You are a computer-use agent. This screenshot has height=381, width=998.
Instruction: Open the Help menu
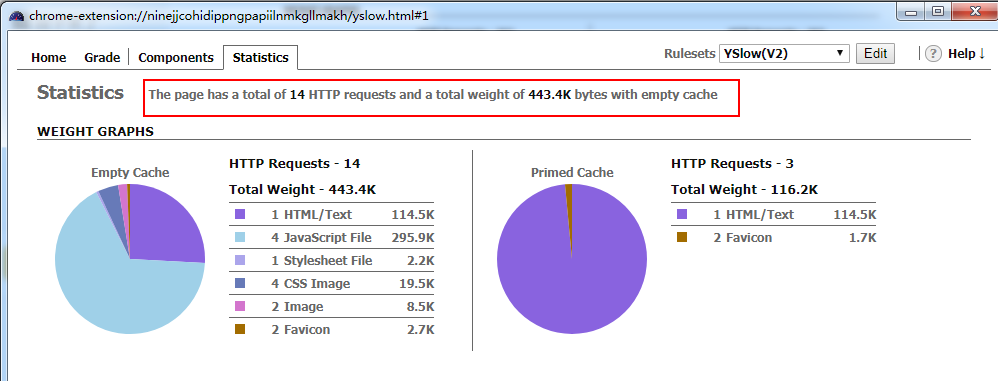966,54
